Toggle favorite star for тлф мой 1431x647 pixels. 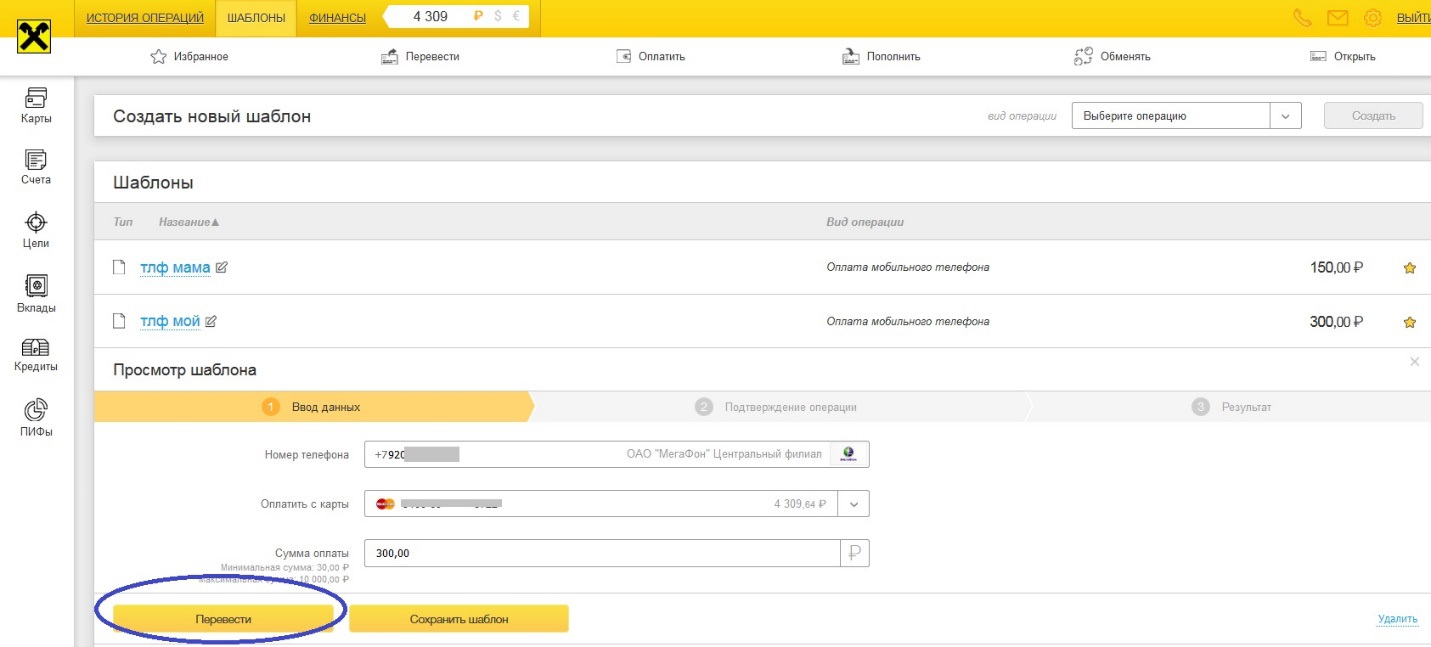point(1410,322)
